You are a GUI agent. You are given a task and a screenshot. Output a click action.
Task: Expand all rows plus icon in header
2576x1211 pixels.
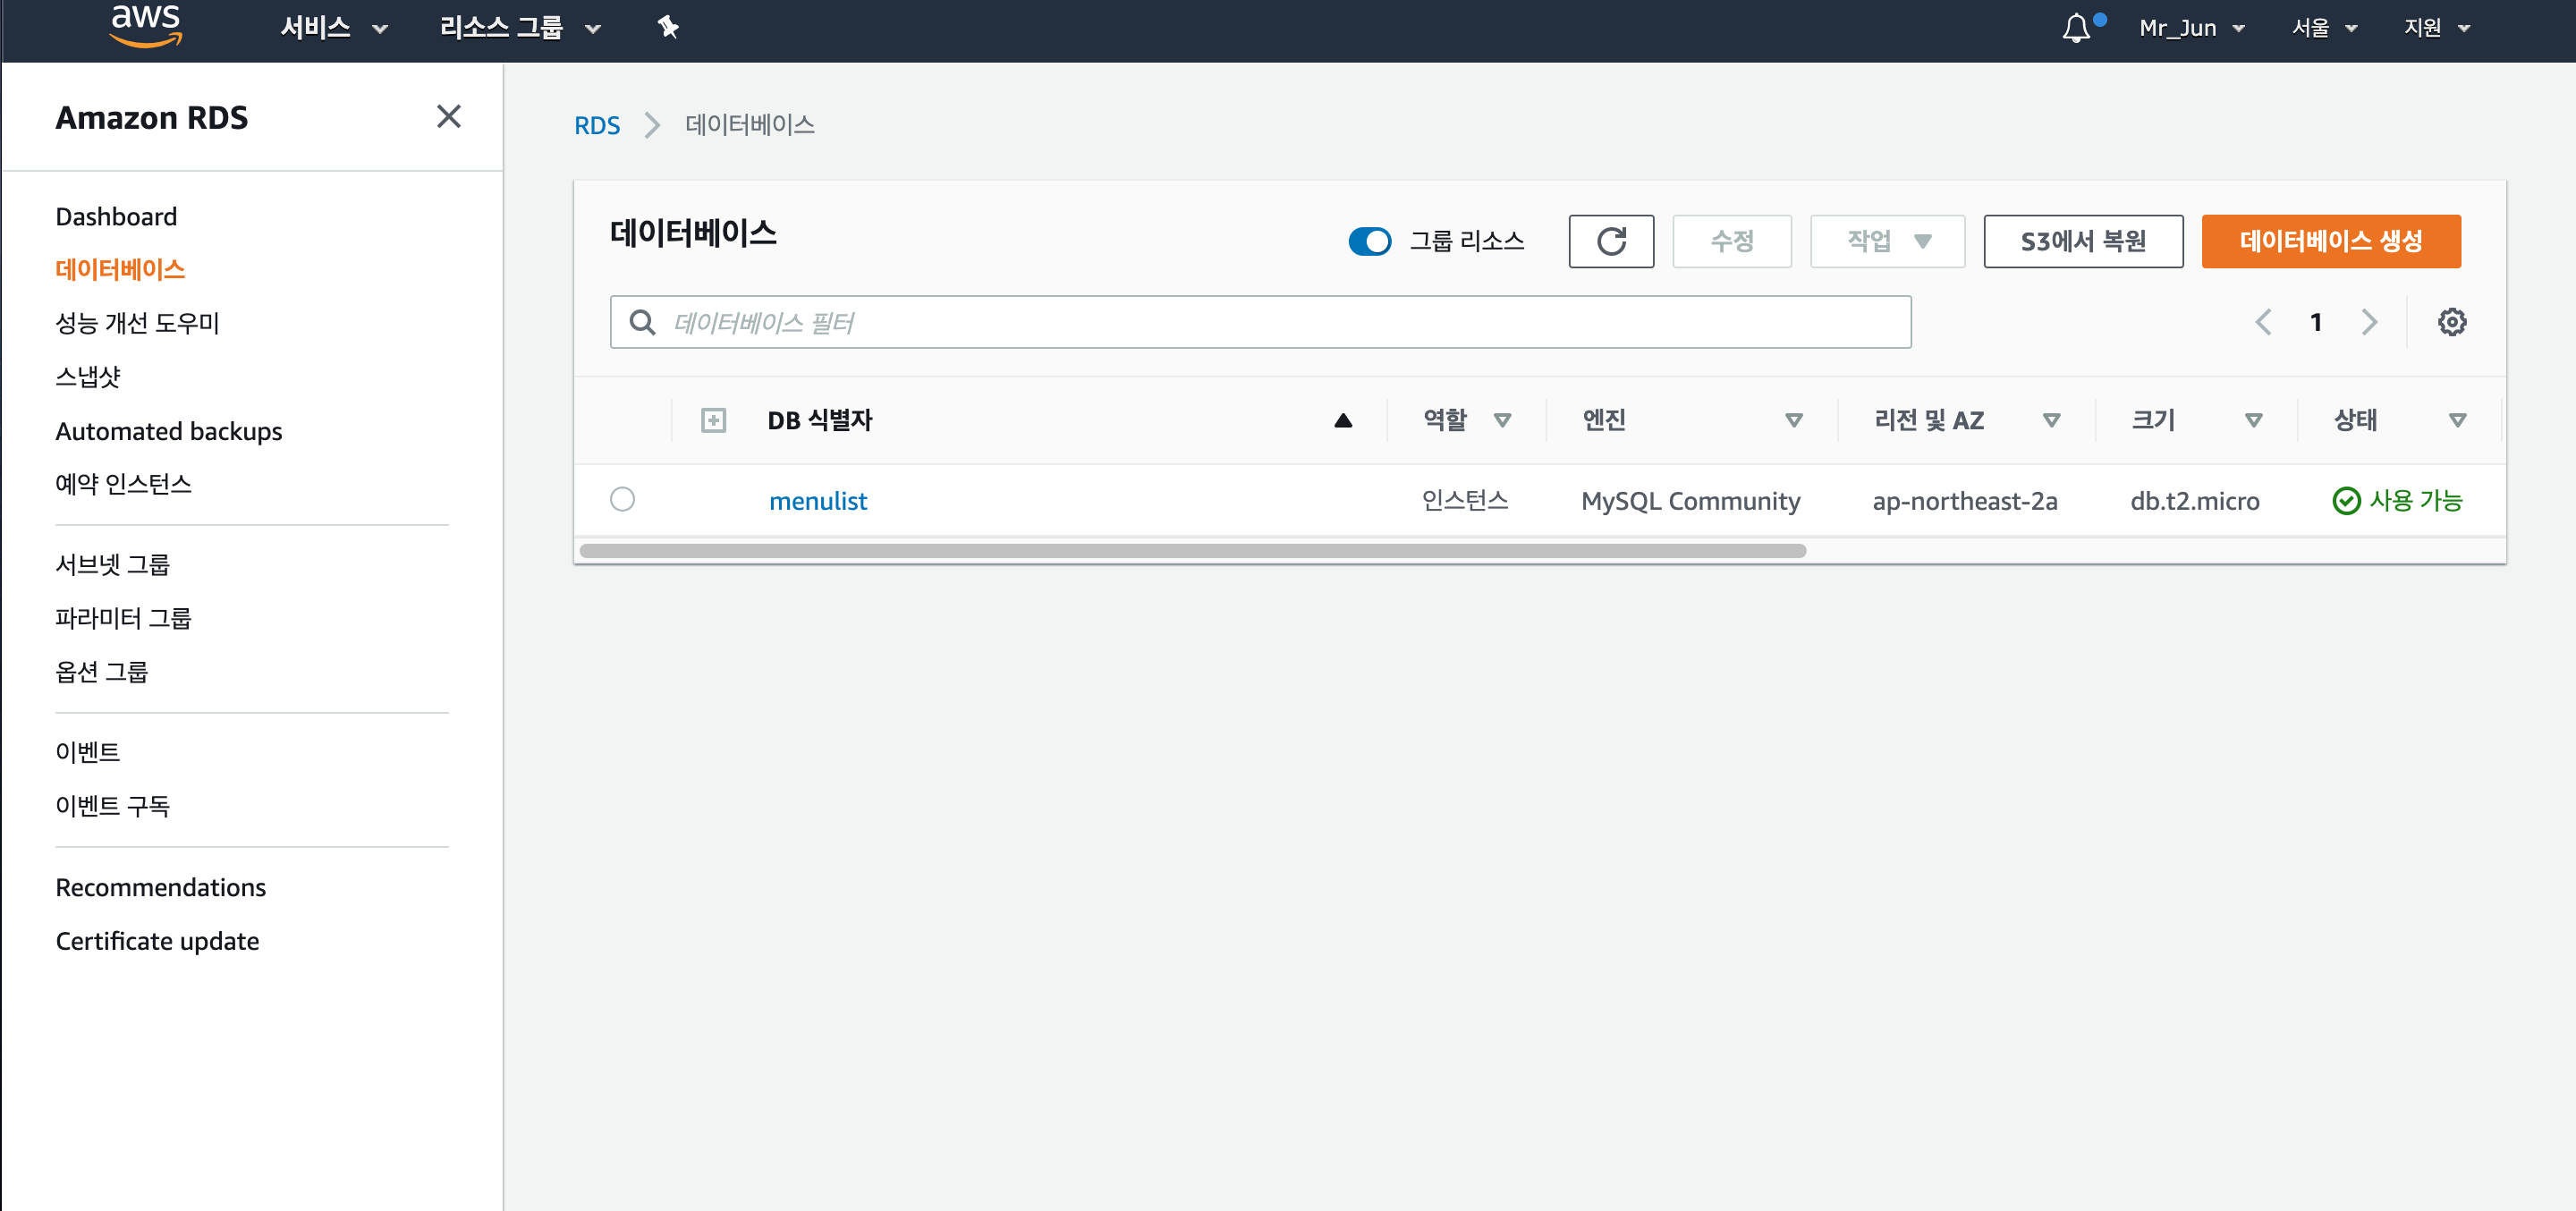click(713, 420)
